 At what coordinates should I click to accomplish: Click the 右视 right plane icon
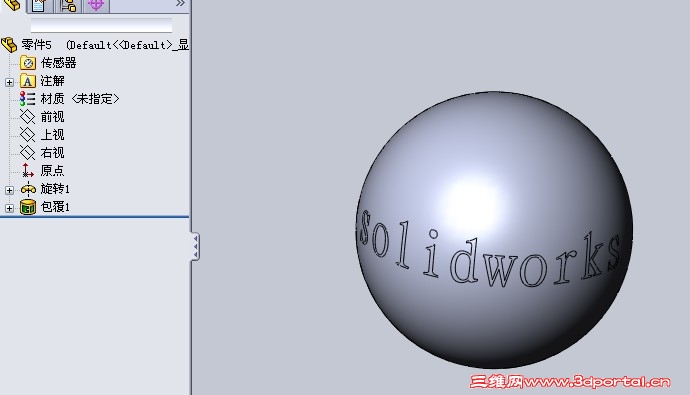pyautogui.click(x=27, y=153)
